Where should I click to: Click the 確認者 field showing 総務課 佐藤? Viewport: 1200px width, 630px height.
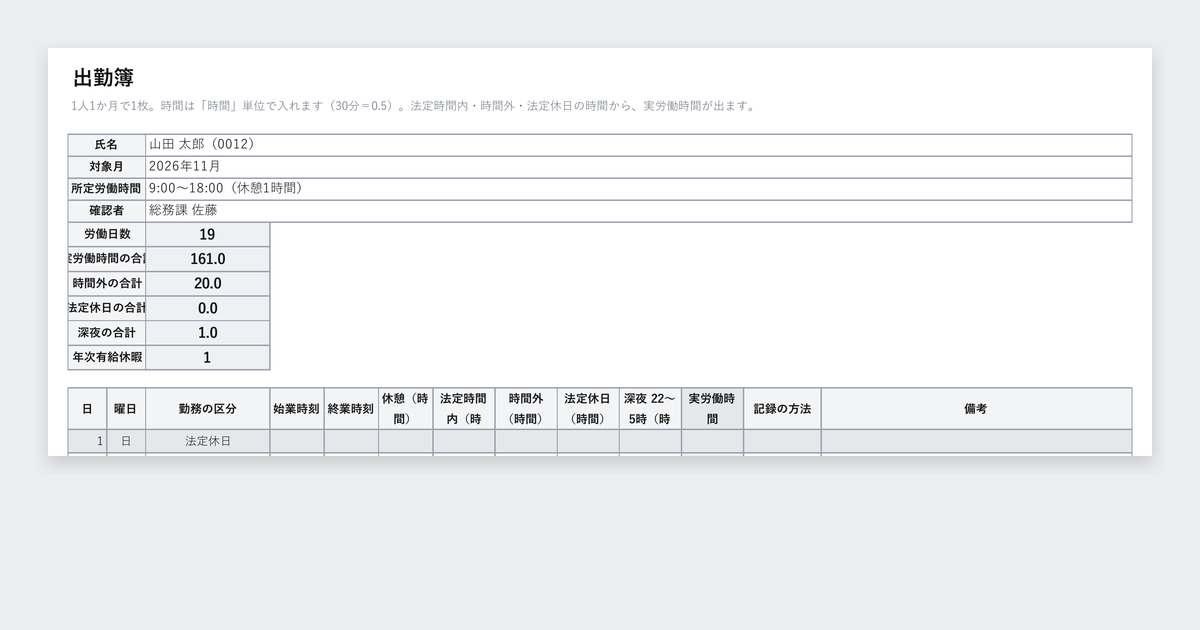(x=639, y=211)
